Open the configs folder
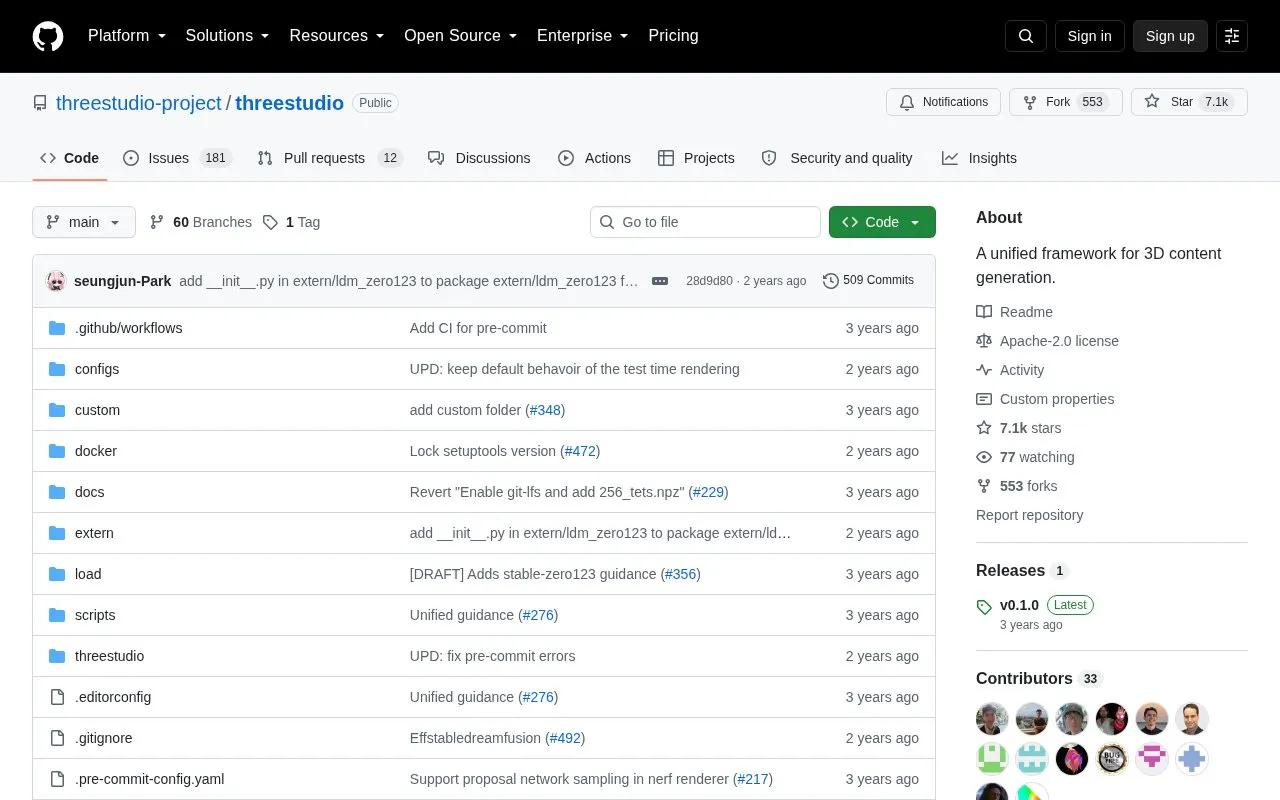The width and height of the screenshot is (1280, 800). (97, 369)
